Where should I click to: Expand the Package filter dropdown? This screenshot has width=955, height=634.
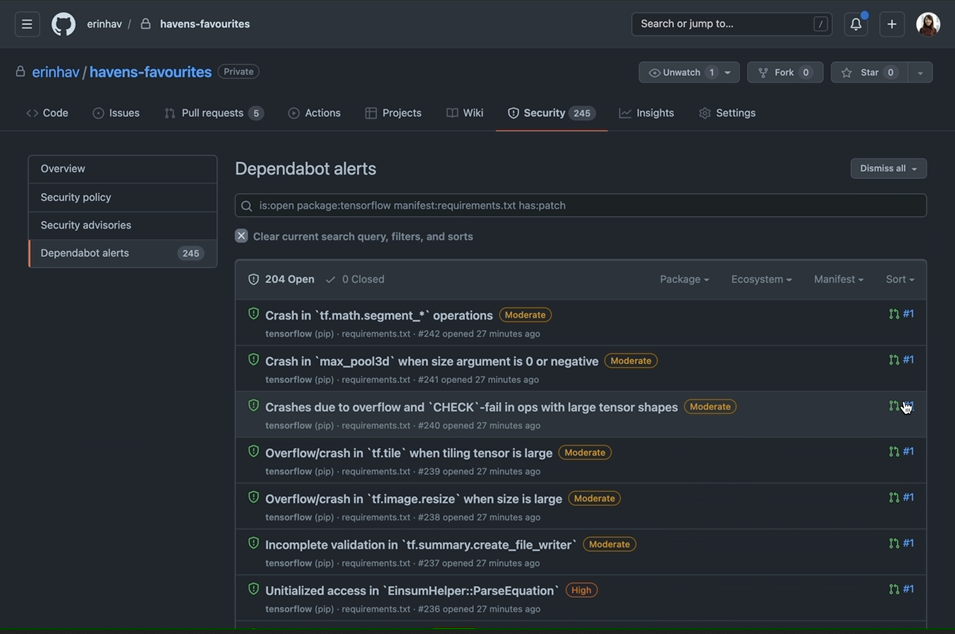click(x=684, y=279)
